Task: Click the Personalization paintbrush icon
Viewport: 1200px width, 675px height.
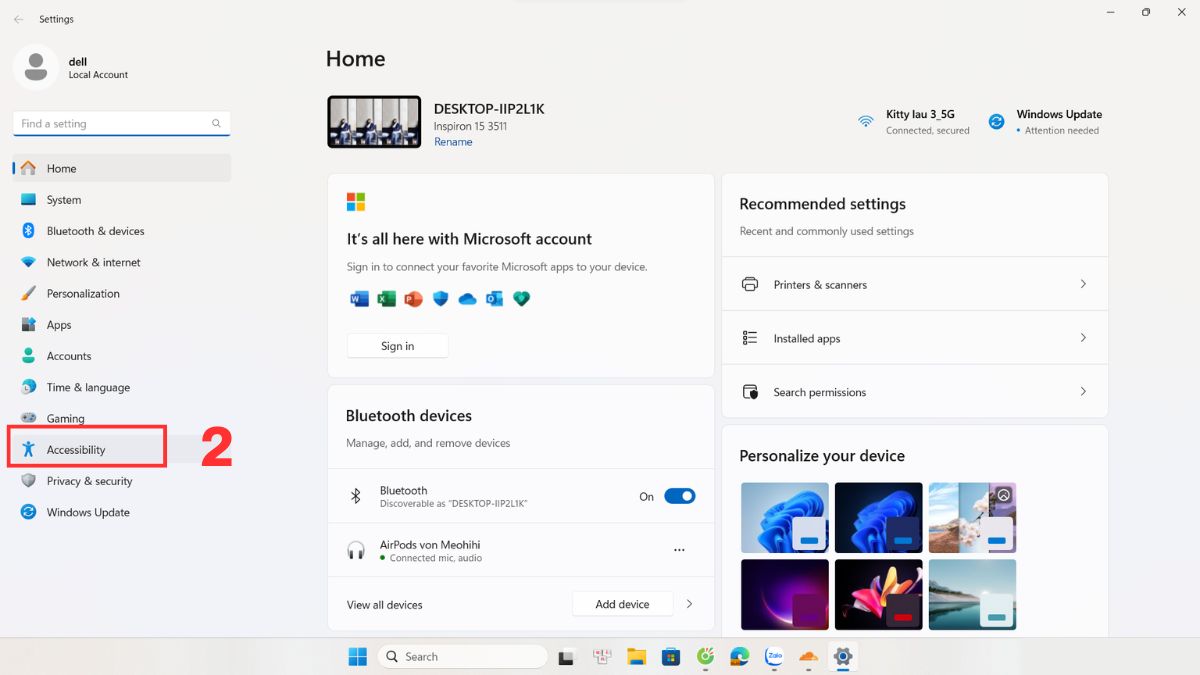Action: point(28,294)
